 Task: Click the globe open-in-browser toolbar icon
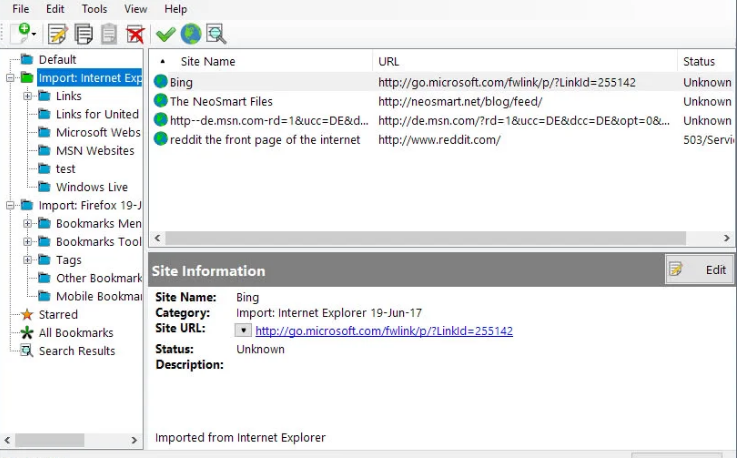(191, 34)
